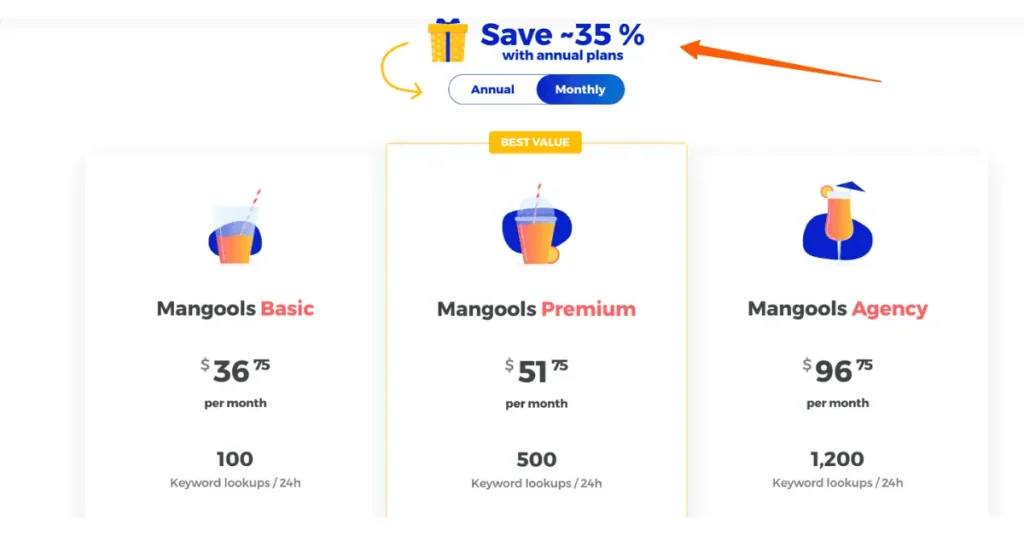Image resolution: width=1024 pixels, height=536 pixels.
Task: Click the 1,200 keyword lookups figure
Action: pos(838,459)
